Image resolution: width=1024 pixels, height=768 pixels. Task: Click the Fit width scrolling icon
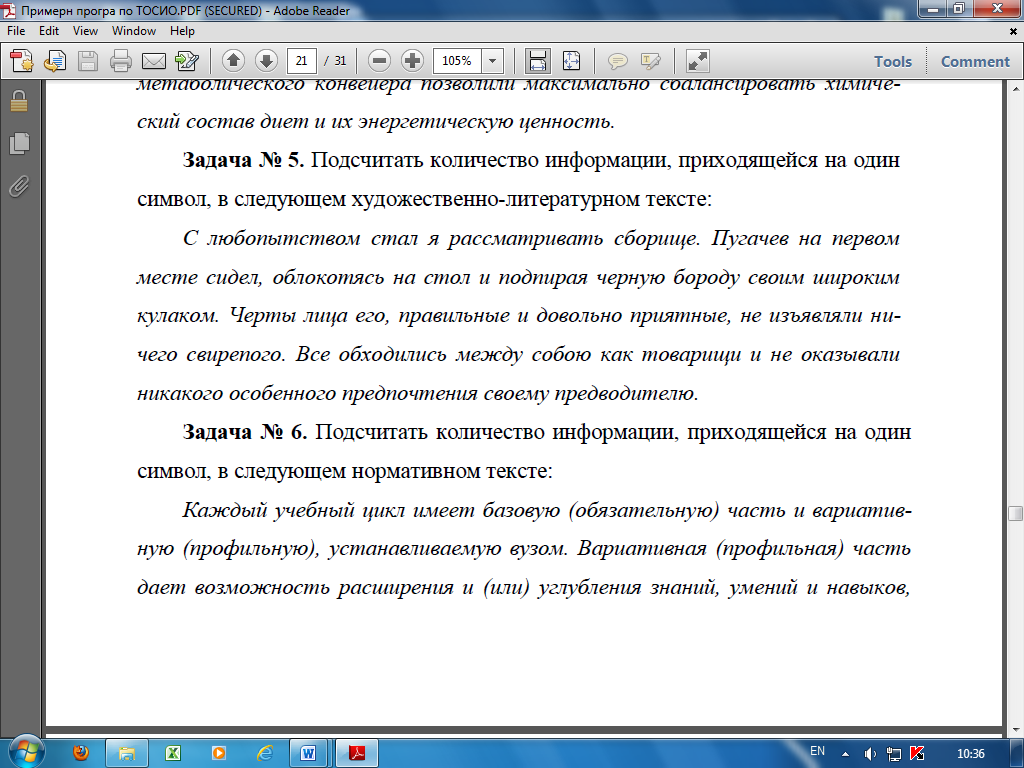click(537, 61)
